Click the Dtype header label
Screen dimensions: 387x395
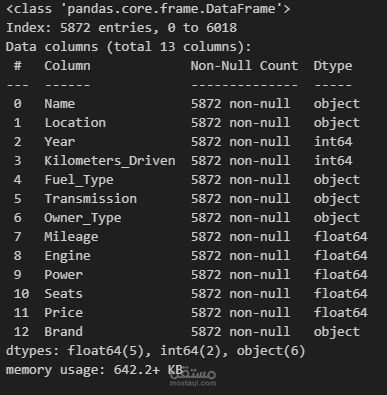tap(333, 66)
